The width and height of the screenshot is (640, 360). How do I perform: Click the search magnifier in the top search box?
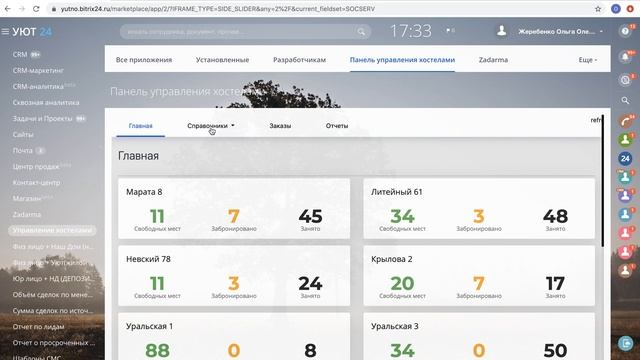[x=361, y=32]
